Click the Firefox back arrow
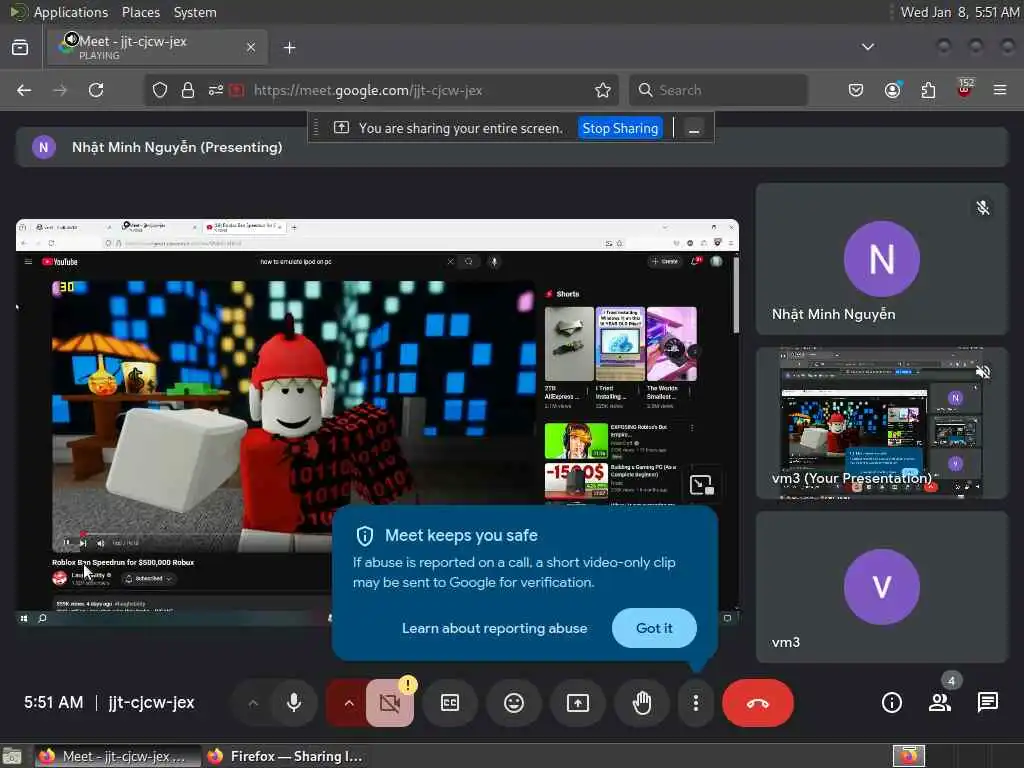Screen dimensions: 1024x768 [24, 90]
